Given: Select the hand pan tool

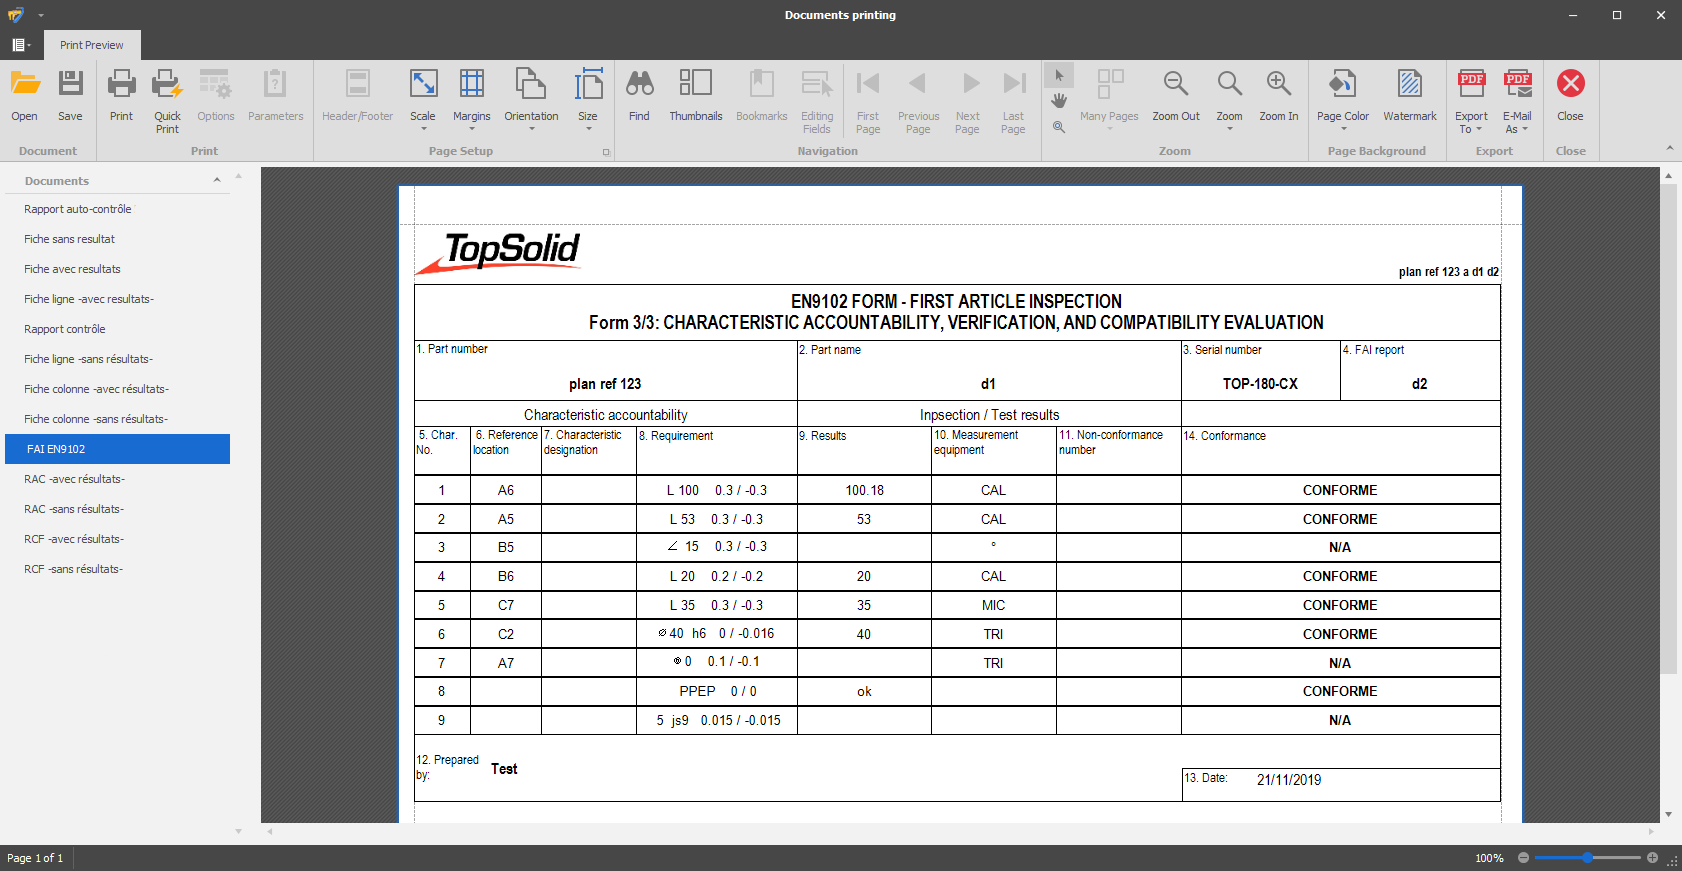Looking at the screenshot, I should pos(1059,101).
